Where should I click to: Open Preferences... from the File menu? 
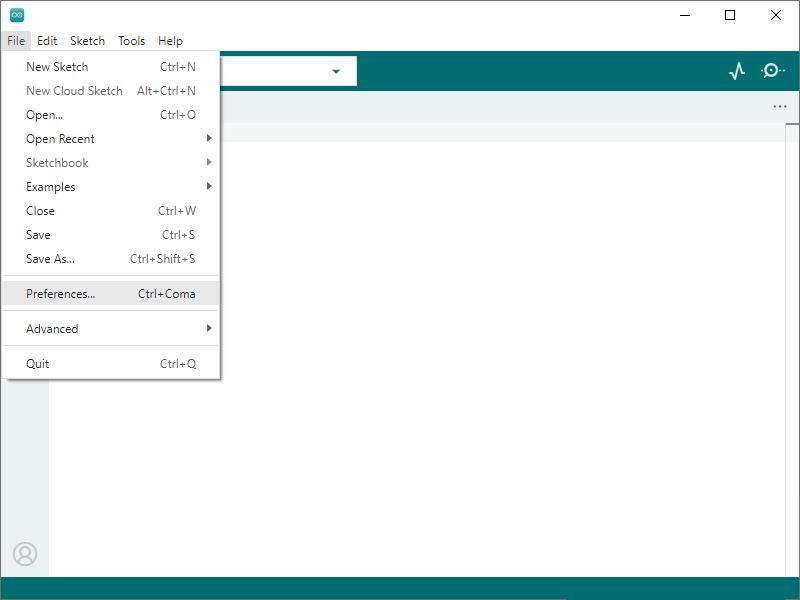click(x=111, y=294)
